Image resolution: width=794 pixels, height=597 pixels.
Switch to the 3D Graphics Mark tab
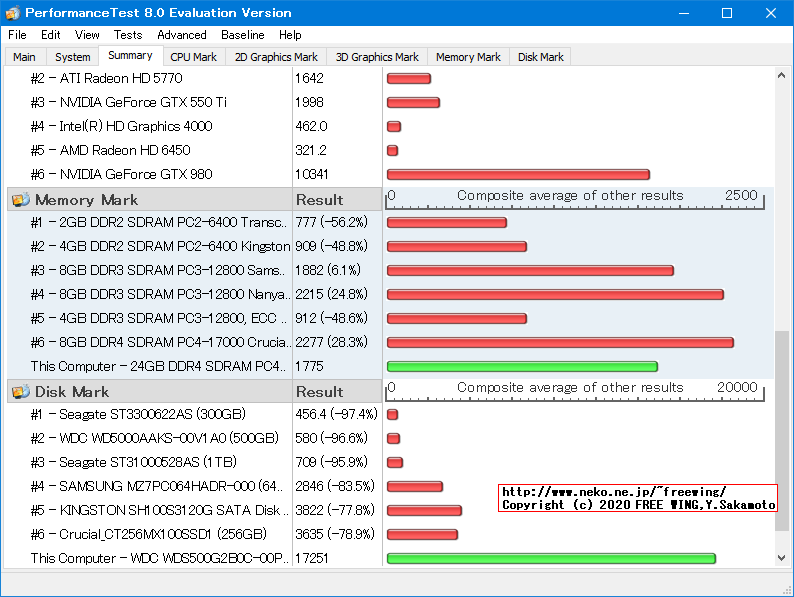click(377, 57)
